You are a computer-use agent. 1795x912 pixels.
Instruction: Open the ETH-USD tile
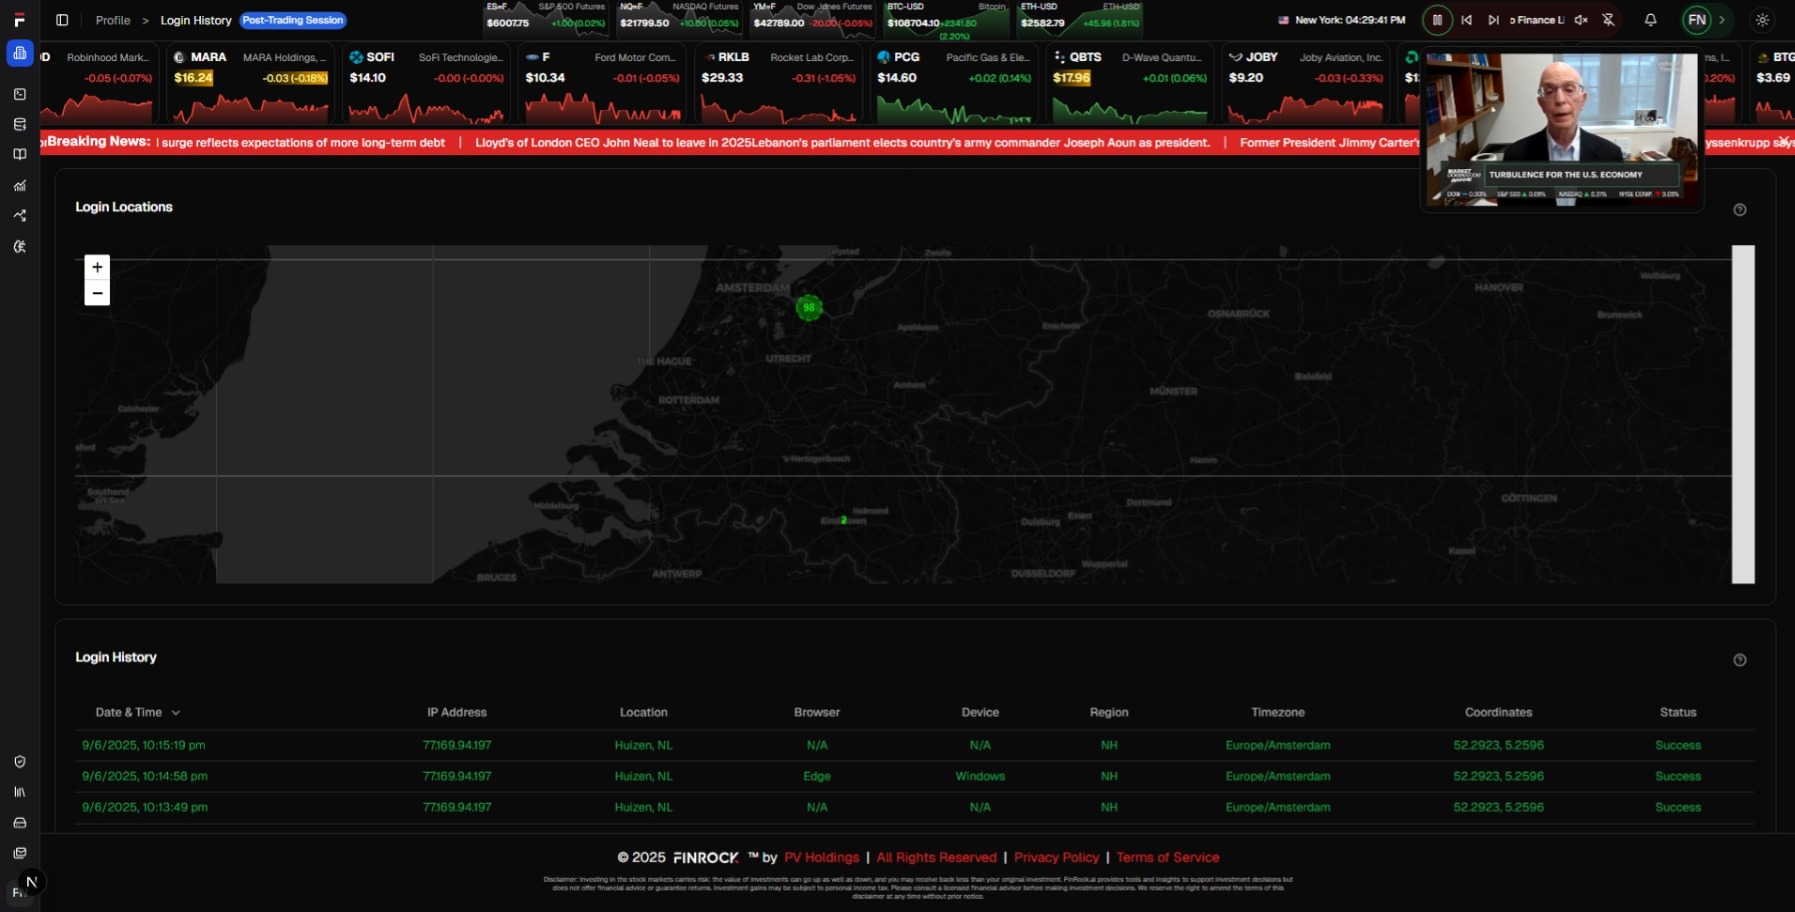tap(1079, 20)
